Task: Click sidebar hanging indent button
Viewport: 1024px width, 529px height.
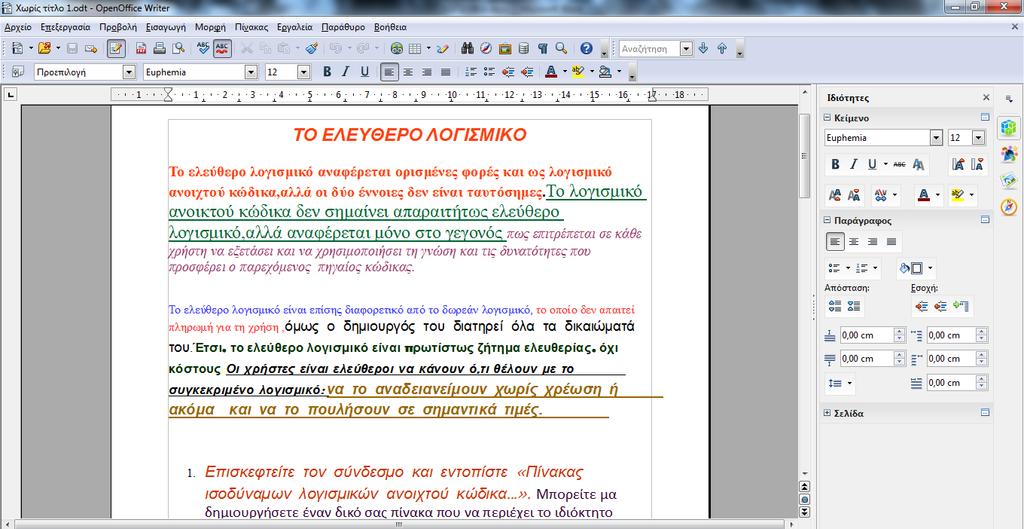Action: (959, 306)
